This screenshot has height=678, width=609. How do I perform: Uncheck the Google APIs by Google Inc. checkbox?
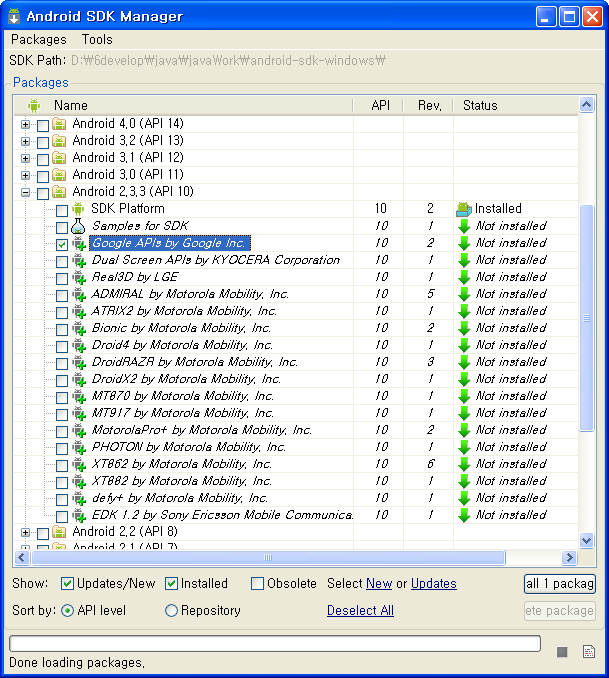click(x=62, y=244)
